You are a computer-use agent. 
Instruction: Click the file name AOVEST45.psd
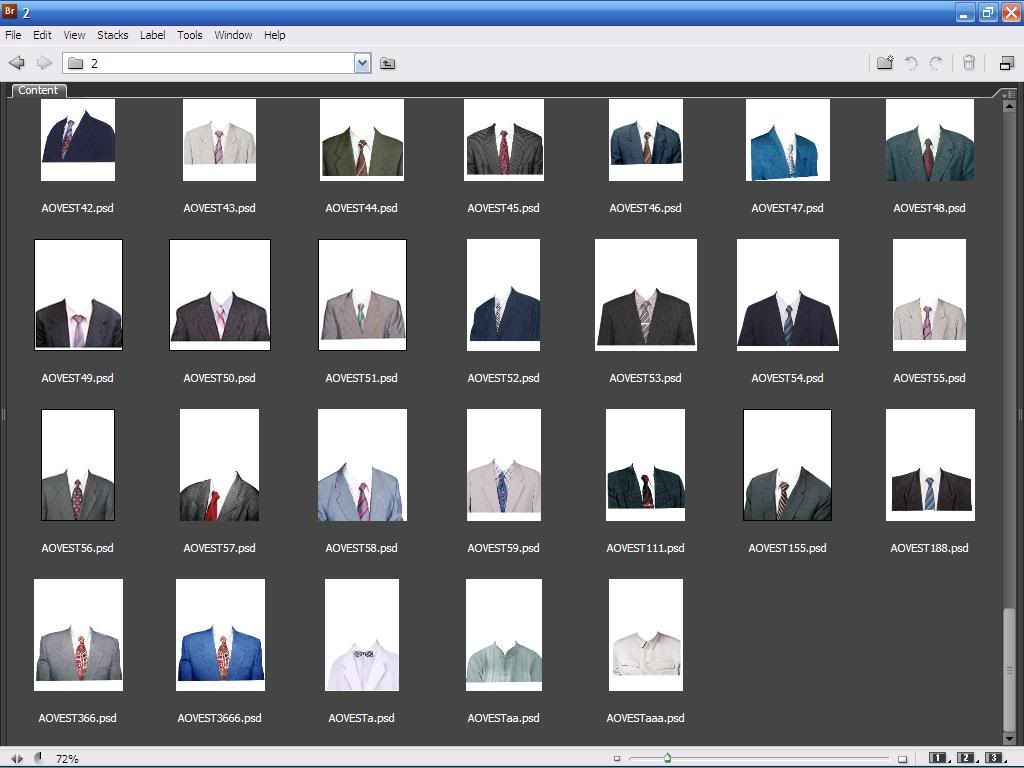[504, 208]
